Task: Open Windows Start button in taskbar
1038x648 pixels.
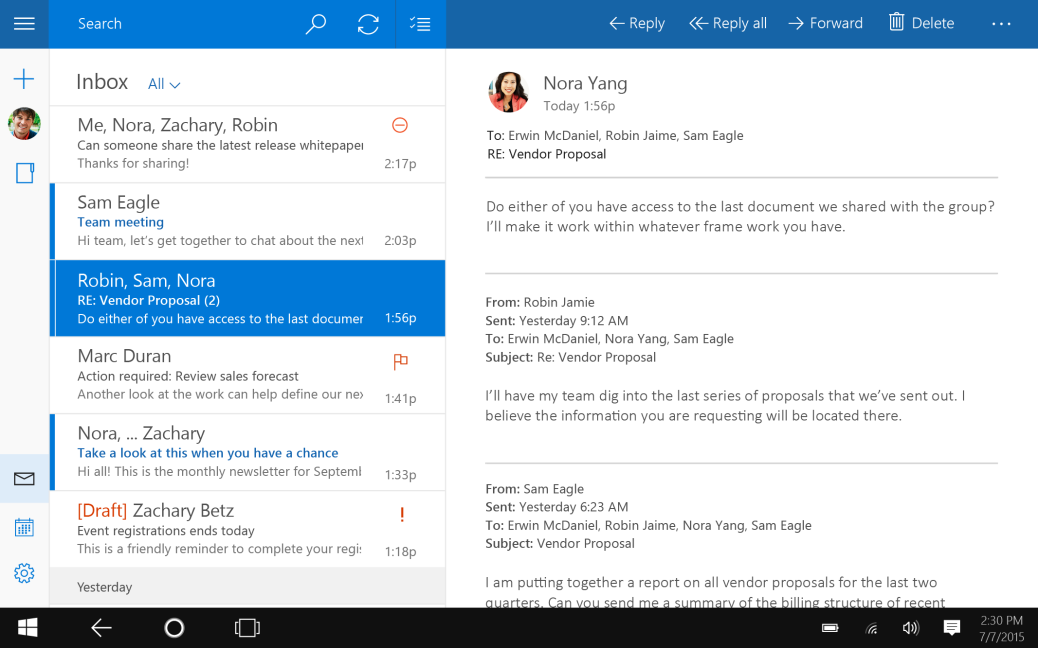Action: click(x=27, y=628)
